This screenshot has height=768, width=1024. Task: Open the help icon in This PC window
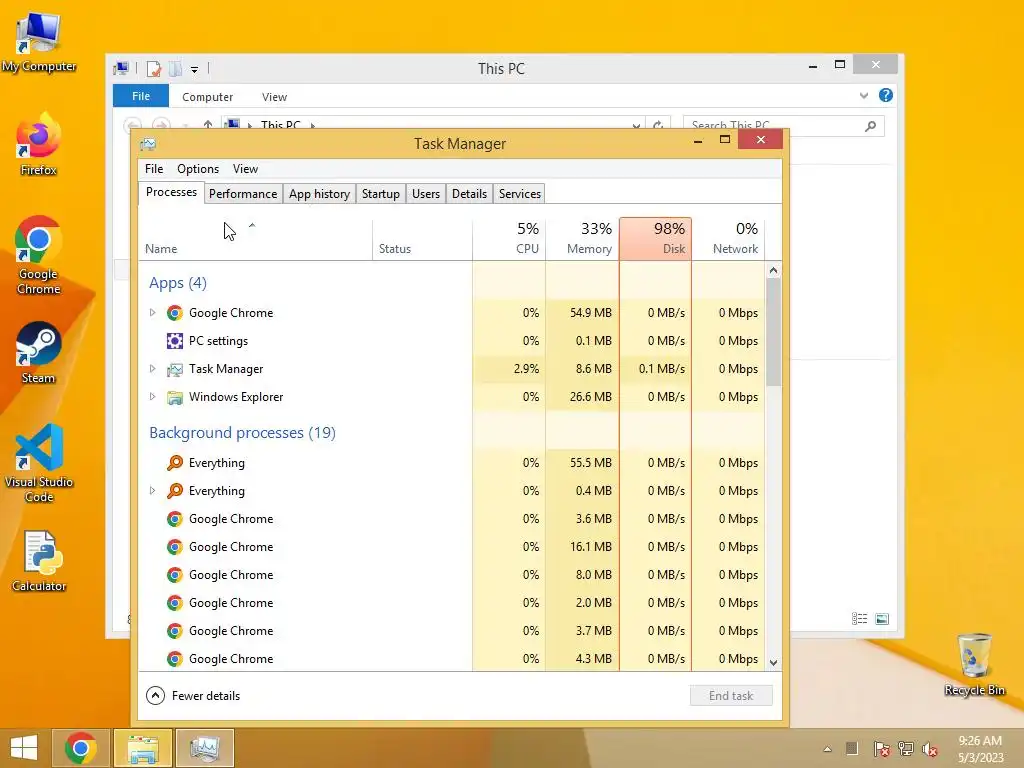[x=886, y=95]
